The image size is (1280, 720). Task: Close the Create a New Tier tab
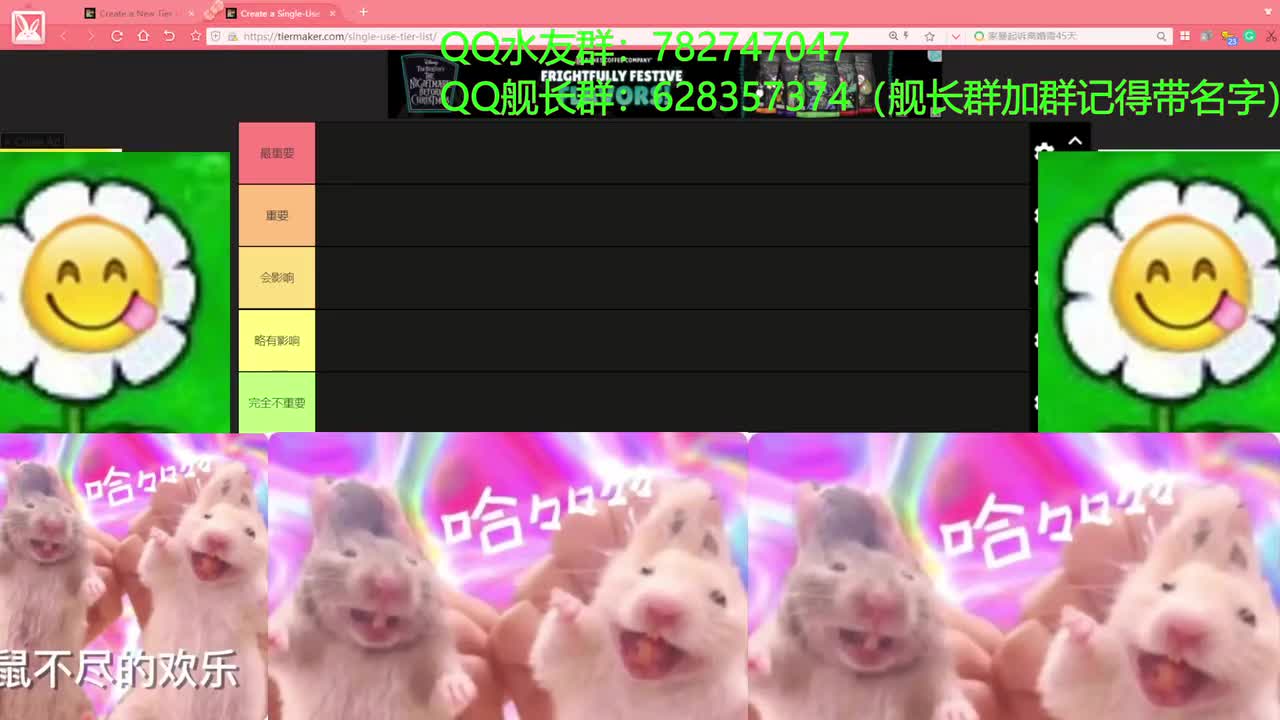coord(192,13)
